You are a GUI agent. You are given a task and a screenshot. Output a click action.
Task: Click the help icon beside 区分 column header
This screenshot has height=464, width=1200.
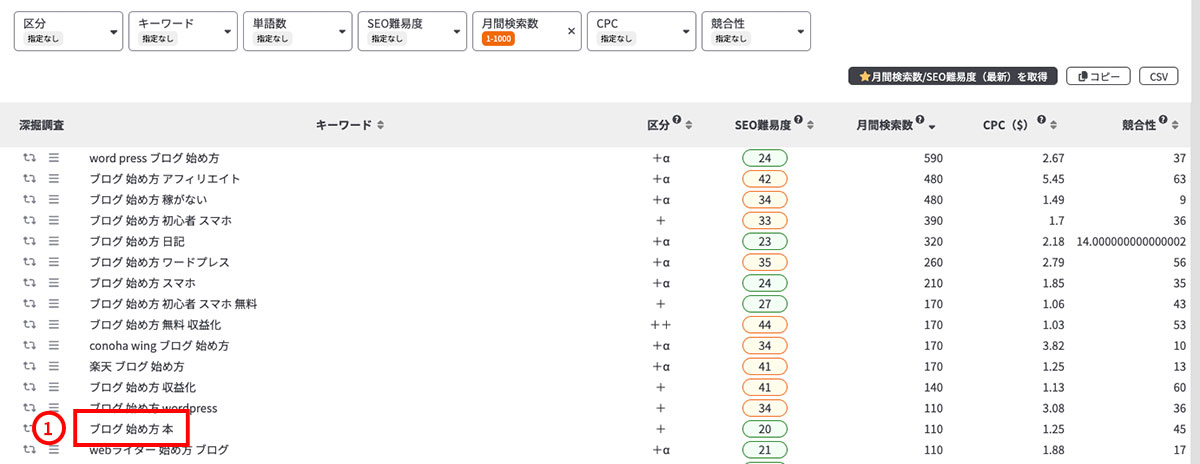click(677, 121)
